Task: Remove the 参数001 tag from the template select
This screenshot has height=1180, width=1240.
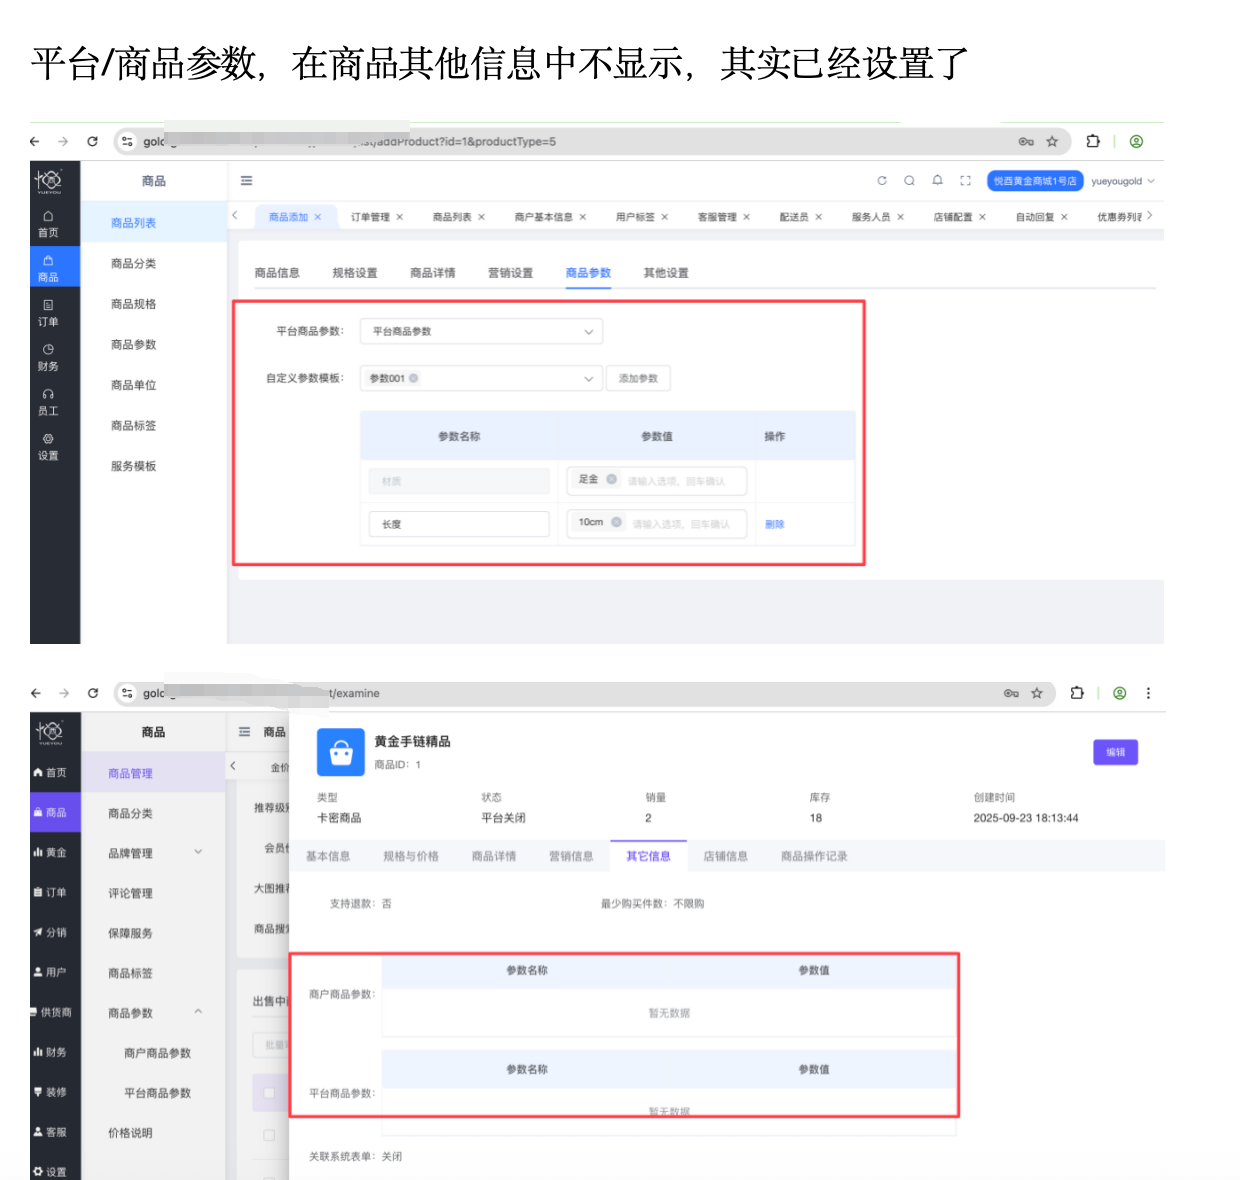Action: tap(413, 378)
